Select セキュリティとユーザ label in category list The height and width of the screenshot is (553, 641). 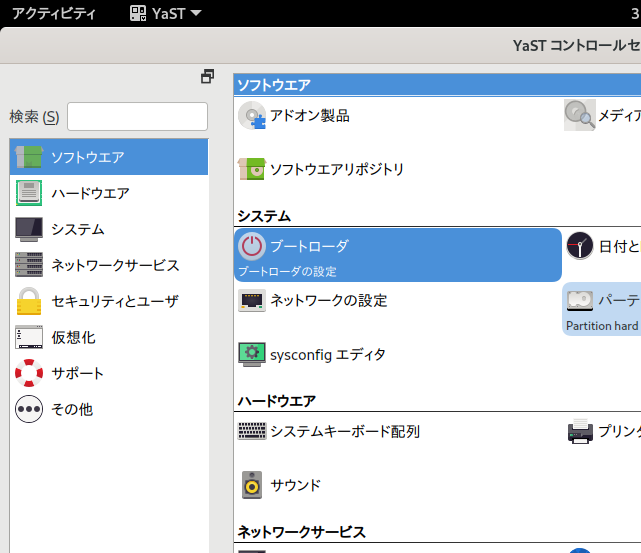115,301
